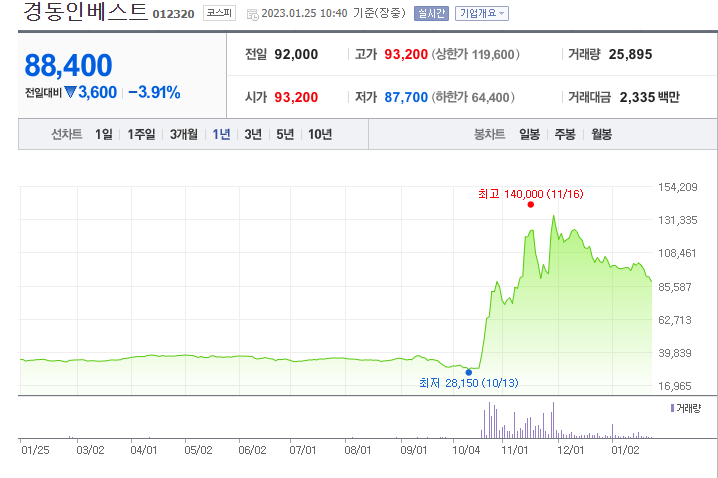Select the 1일 line chart tab
The height and width of the screenshot is (478, 718).
coord(103,134)
